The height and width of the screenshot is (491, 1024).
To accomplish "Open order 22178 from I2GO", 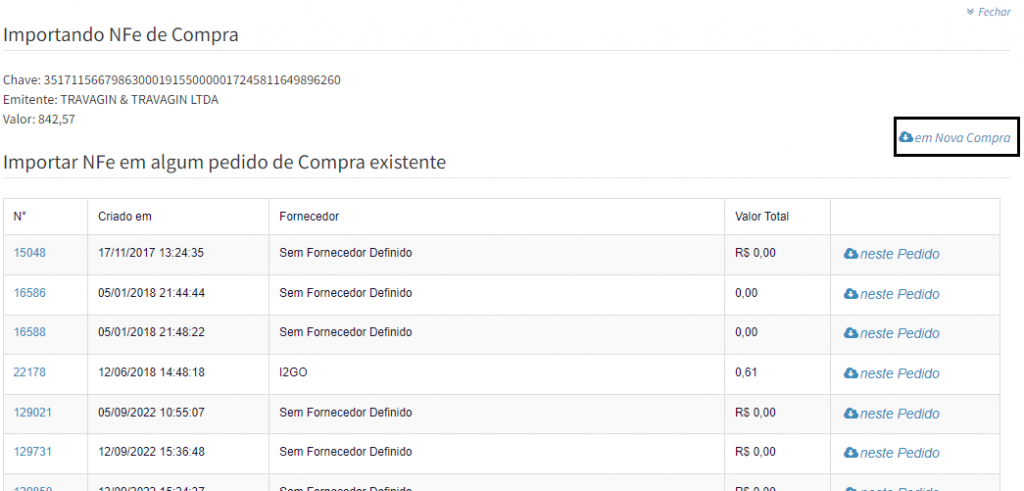I will tap(29, 372).
